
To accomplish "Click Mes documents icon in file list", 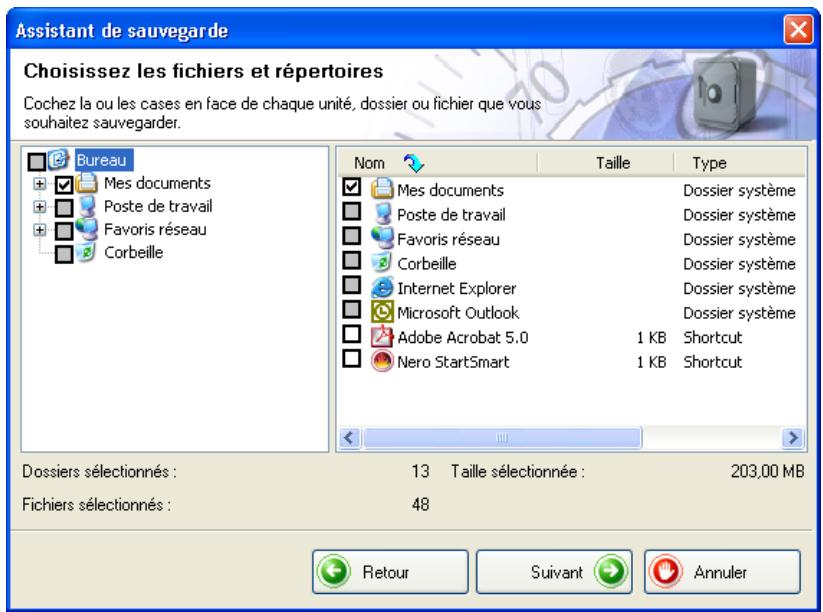I will (382, 189).
